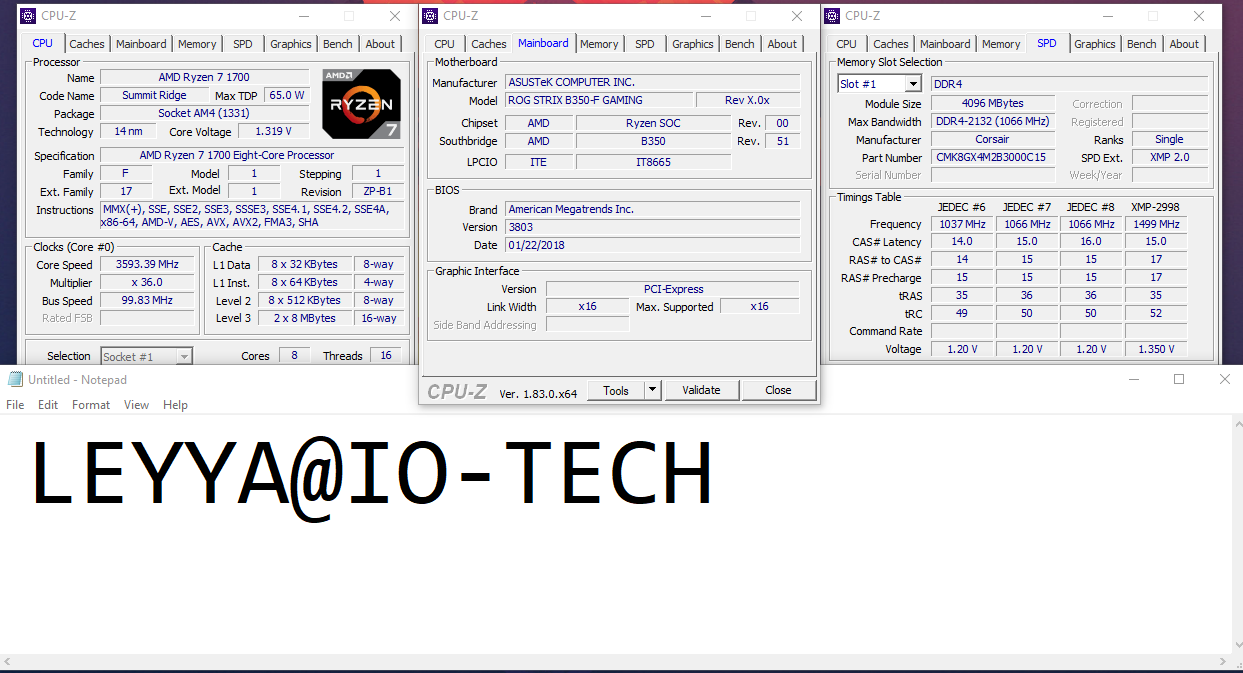Click the 99.83 MHz bus speed value
Image resolution: width=1243 pixels, height=673 pixels.
pos(147,301)
